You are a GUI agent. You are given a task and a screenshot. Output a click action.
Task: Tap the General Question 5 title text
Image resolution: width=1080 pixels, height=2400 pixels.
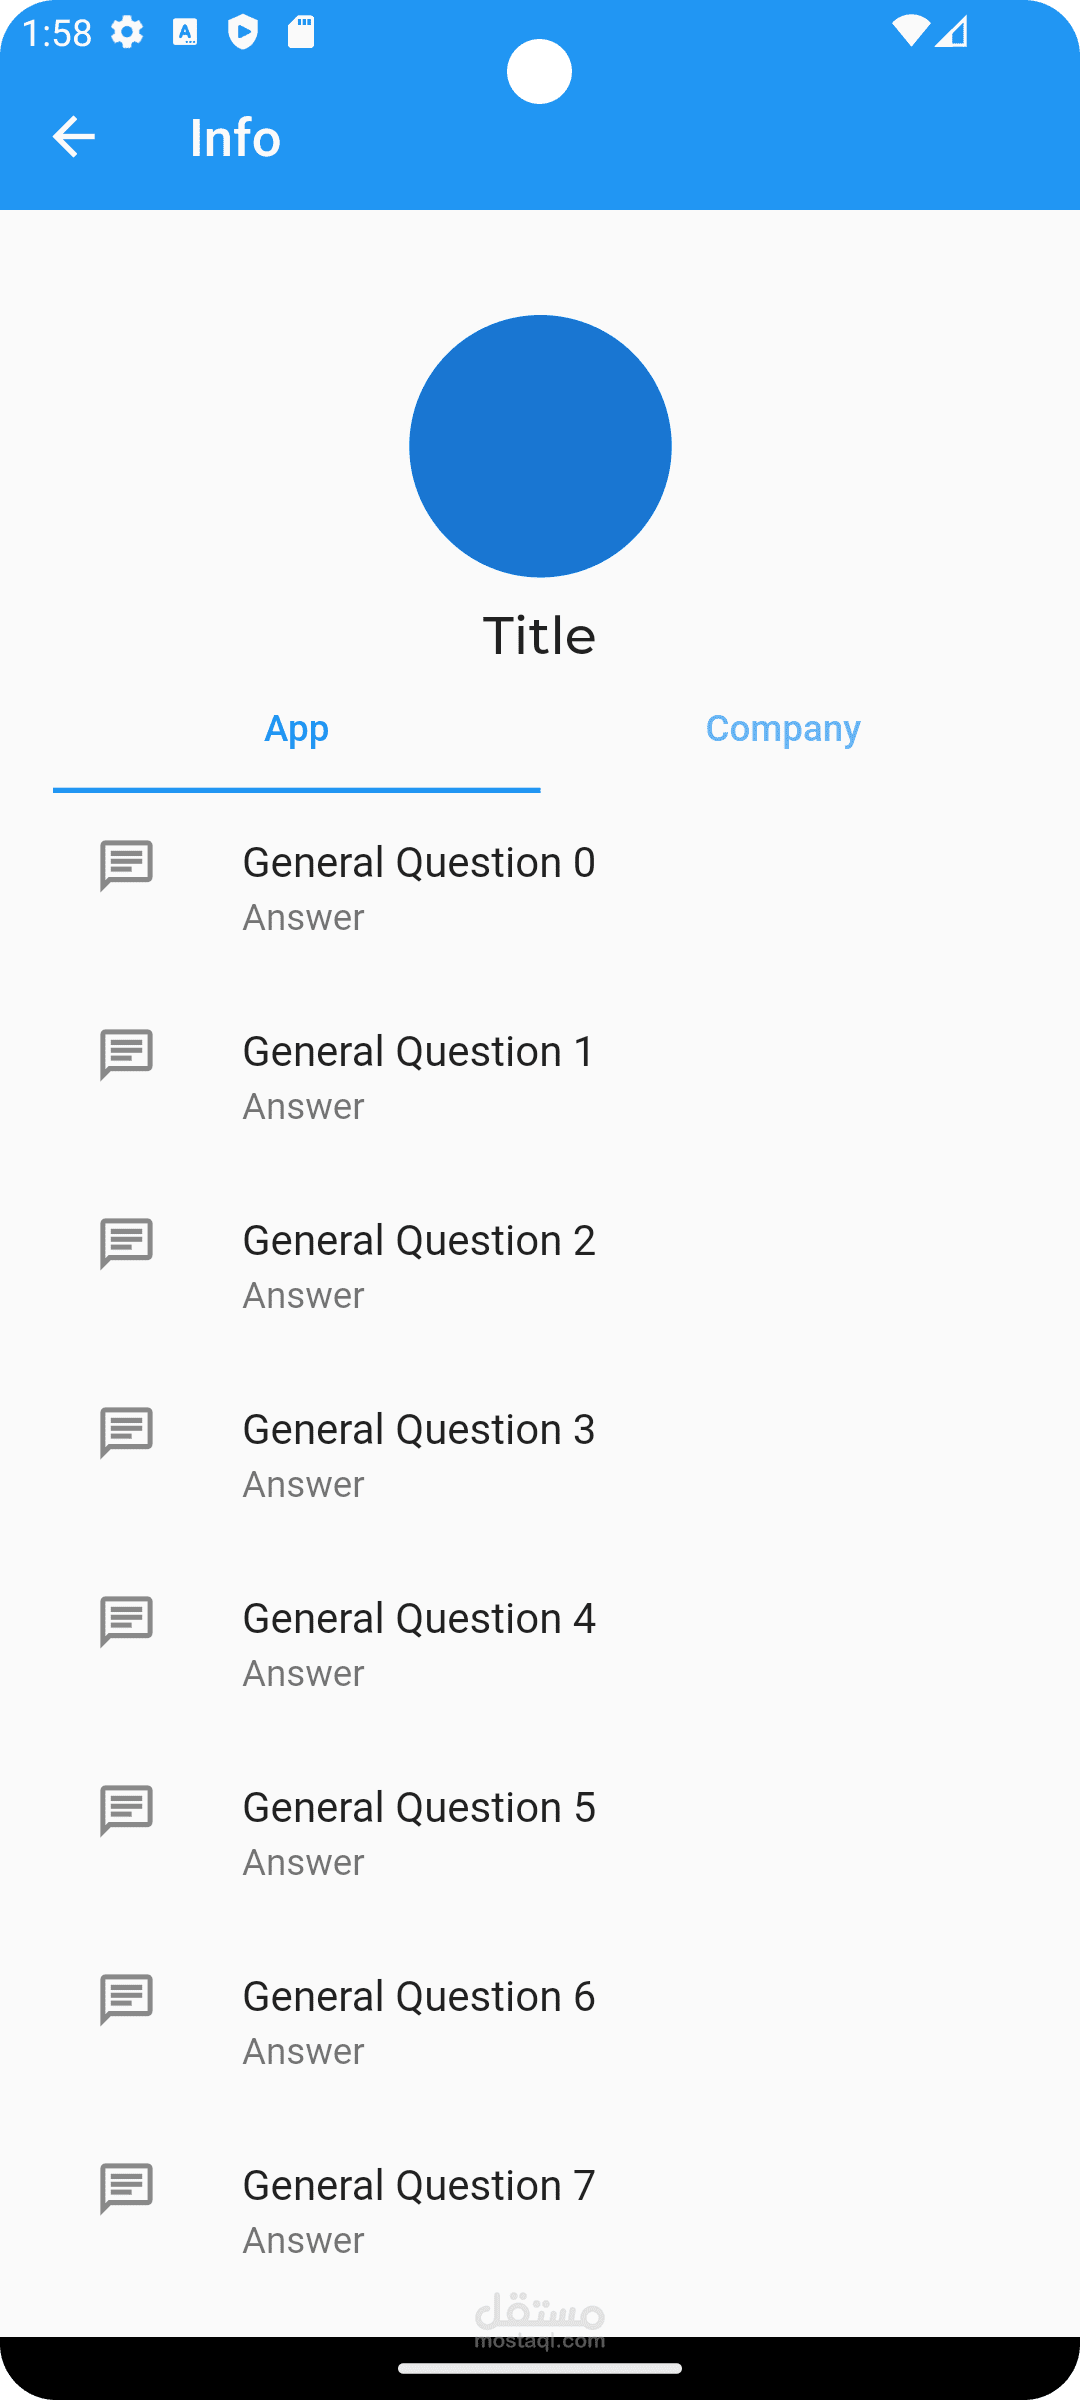point(418,1808)
